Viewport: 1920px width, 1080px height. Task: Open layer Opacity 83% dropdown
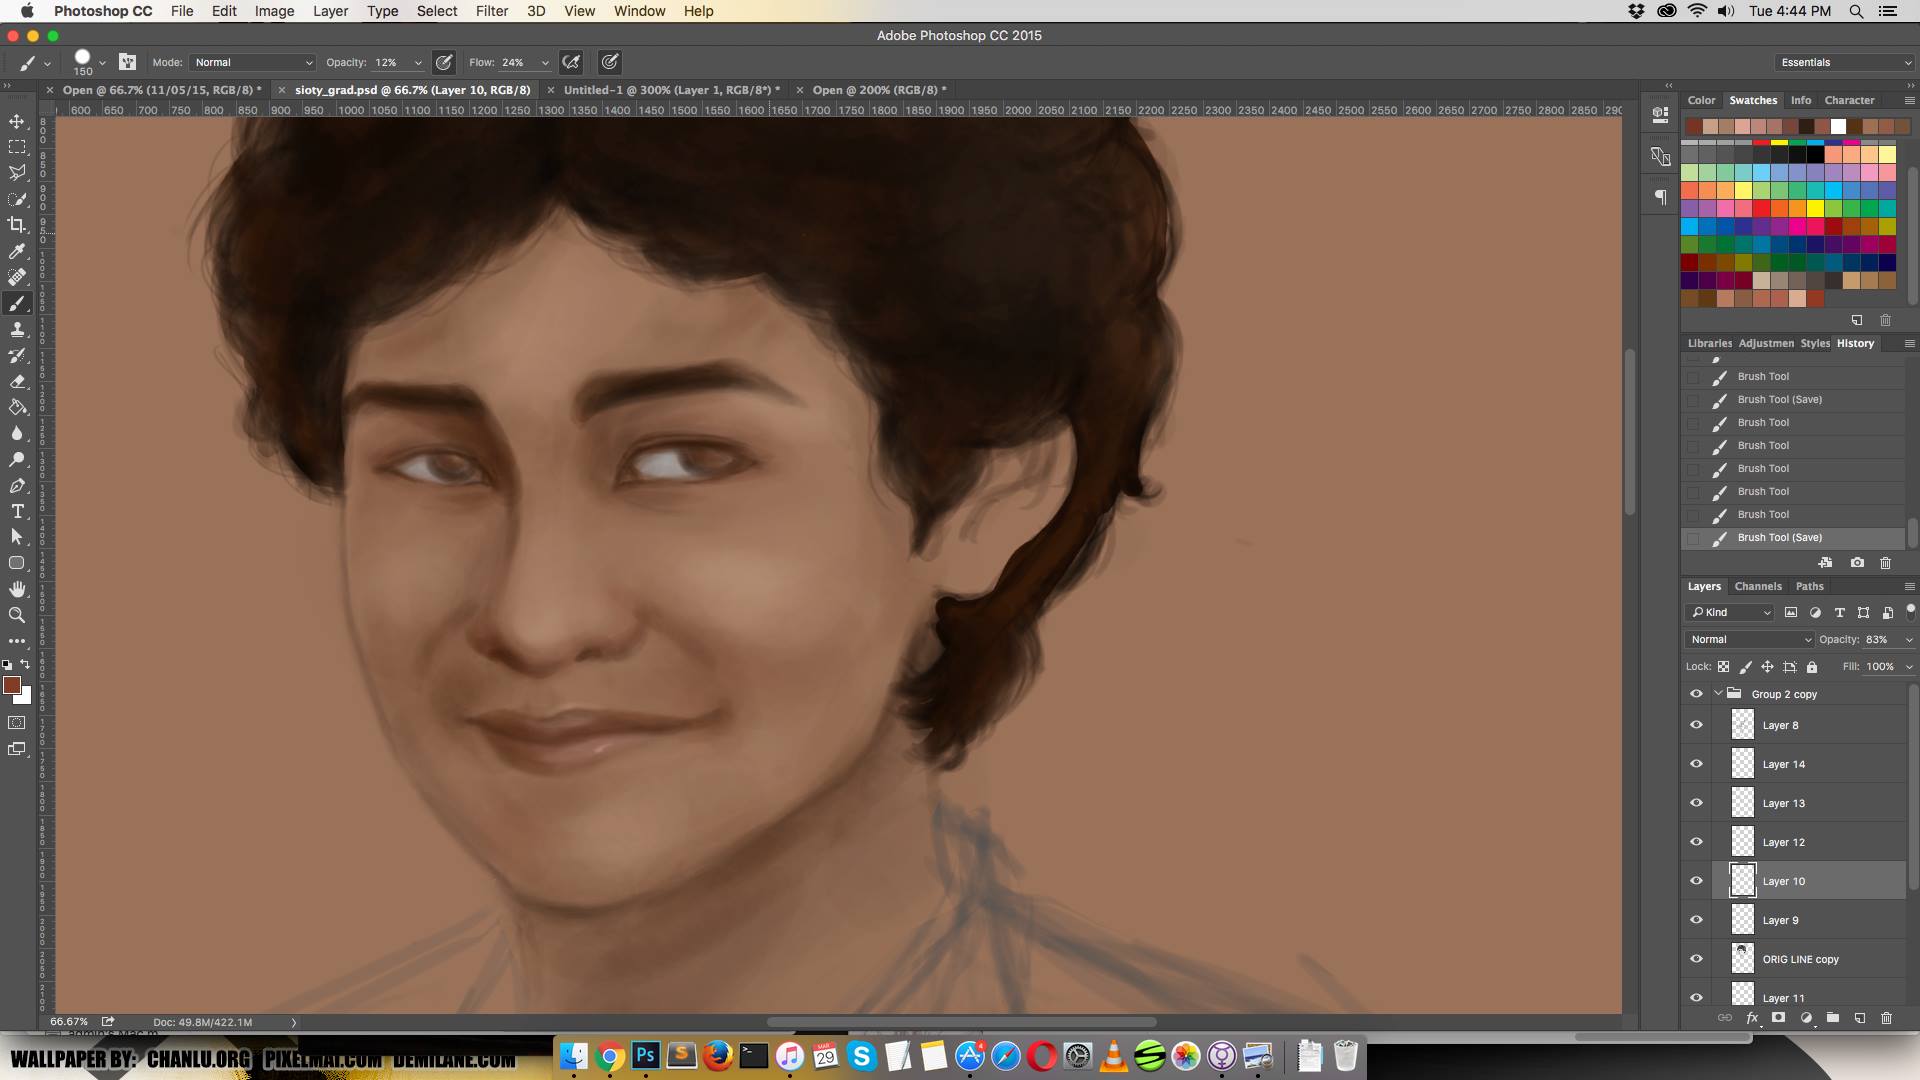1908,639
